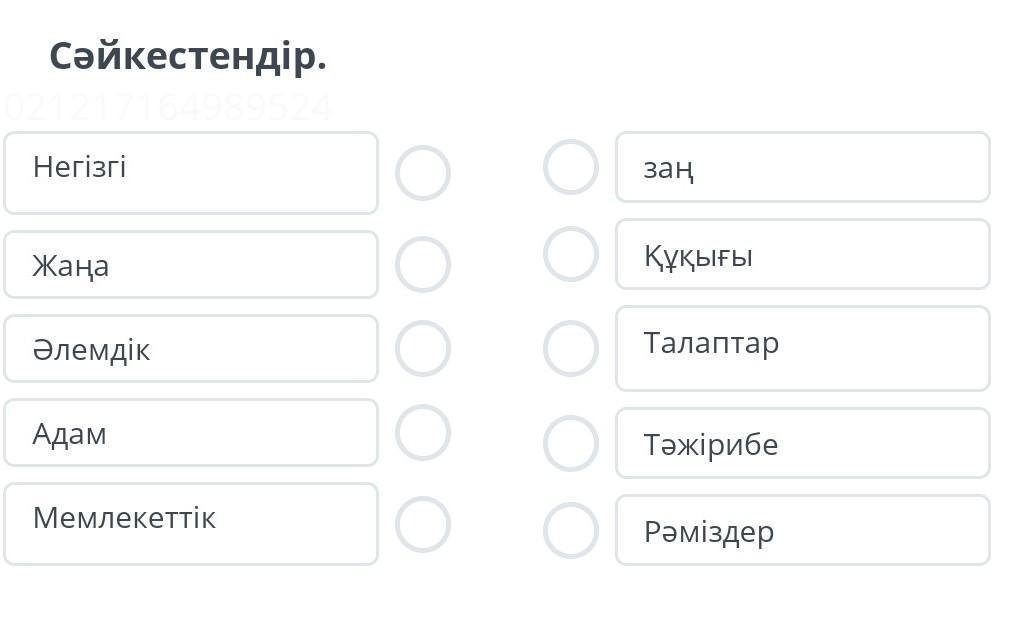The height and width of the screenshot is (637, 1024).
Task: Select the radio circle beside Жаңа
Action: [423, 264]
